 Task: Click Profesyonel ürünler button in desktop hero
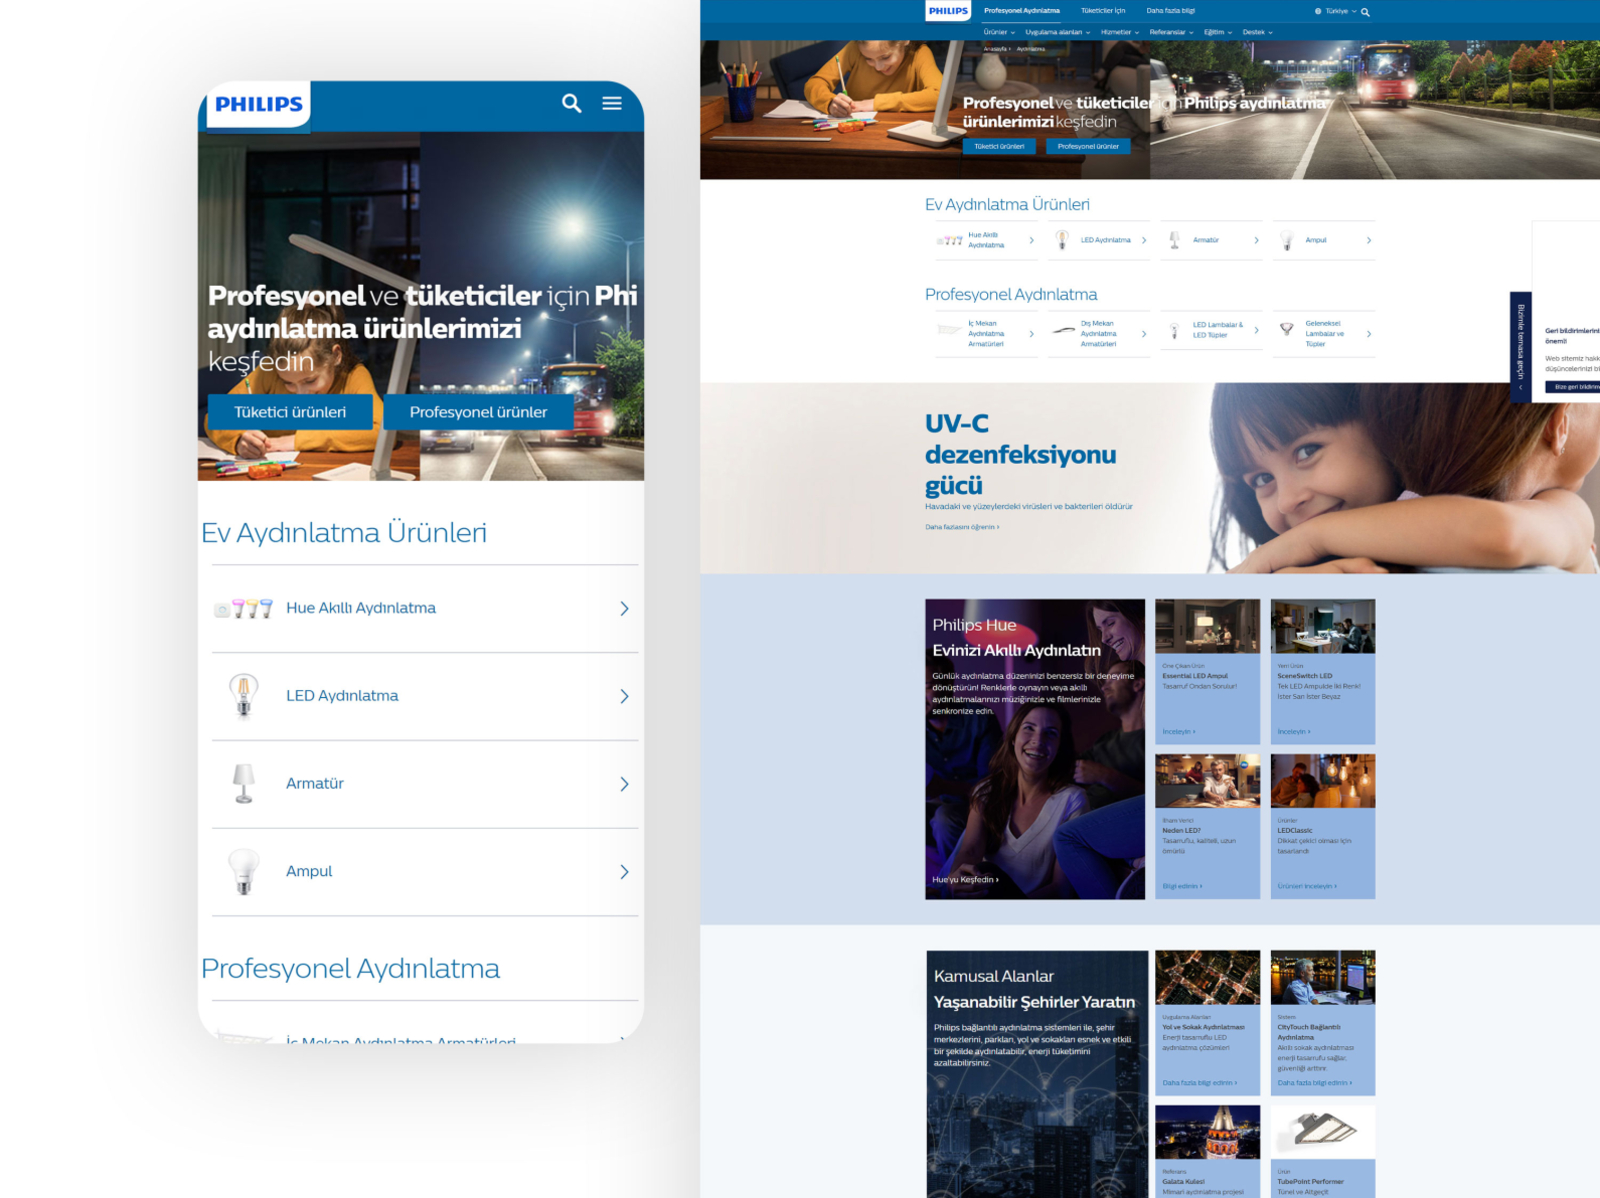[x=1088, y=146]
